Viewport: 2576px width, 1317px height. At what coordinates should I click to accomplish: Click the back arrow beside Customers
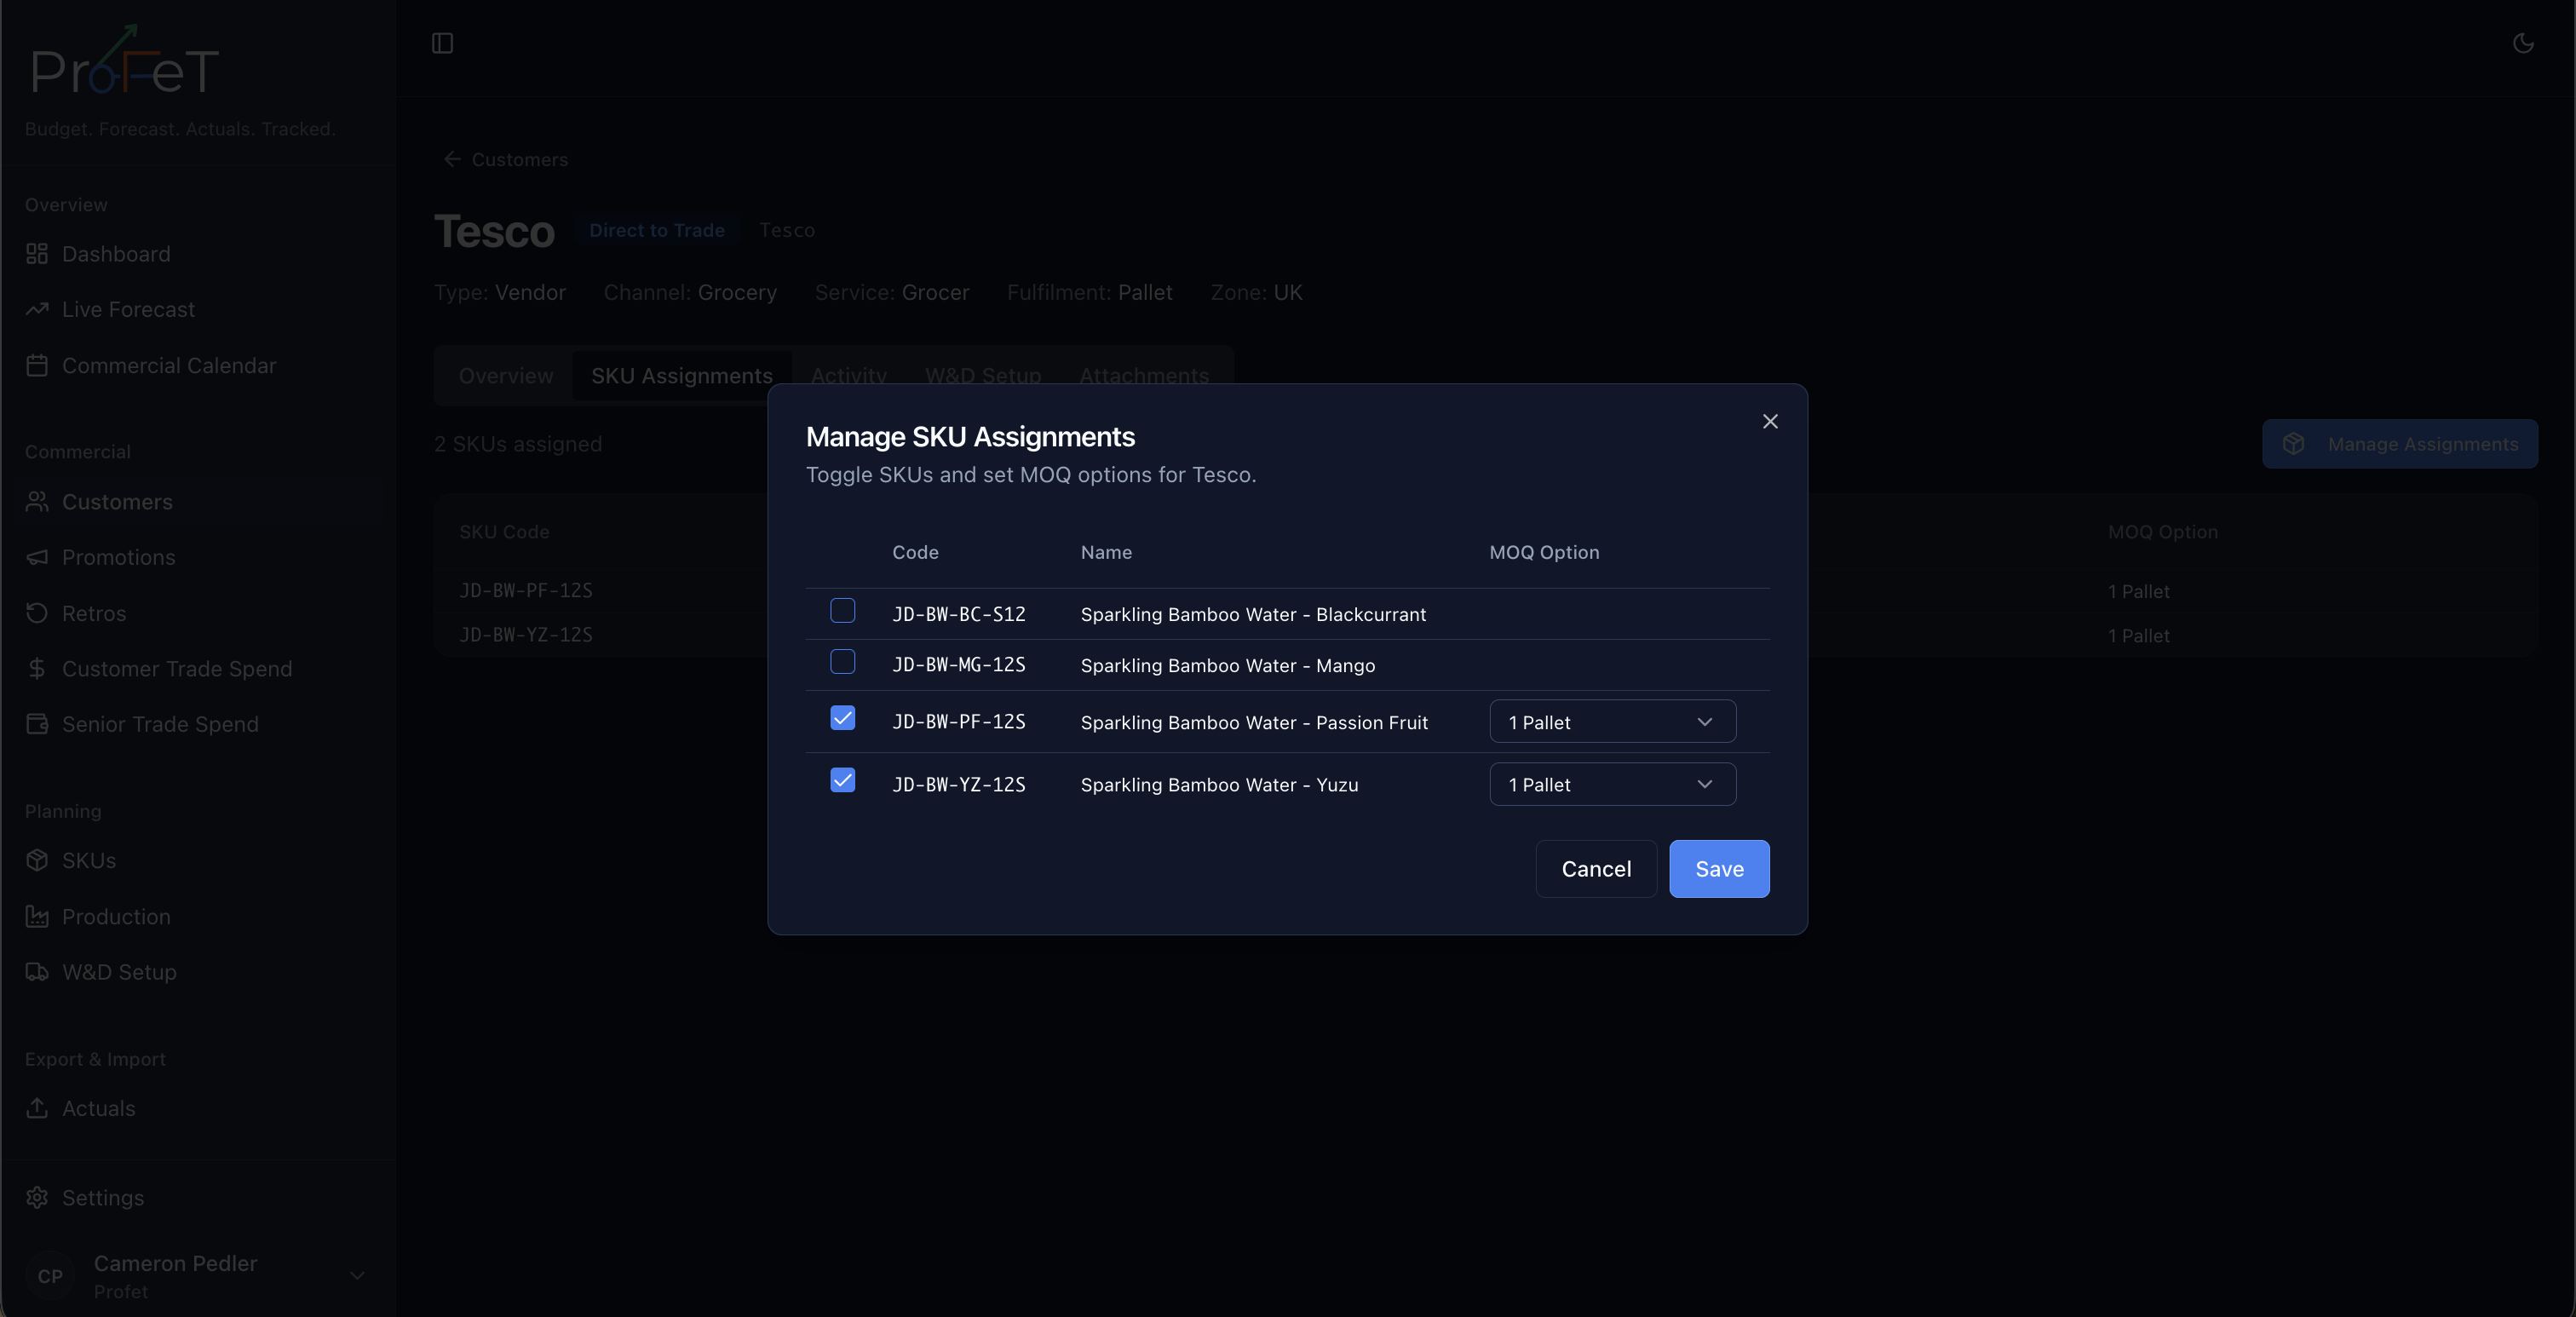pyautogui.click(x=452, y=159)
